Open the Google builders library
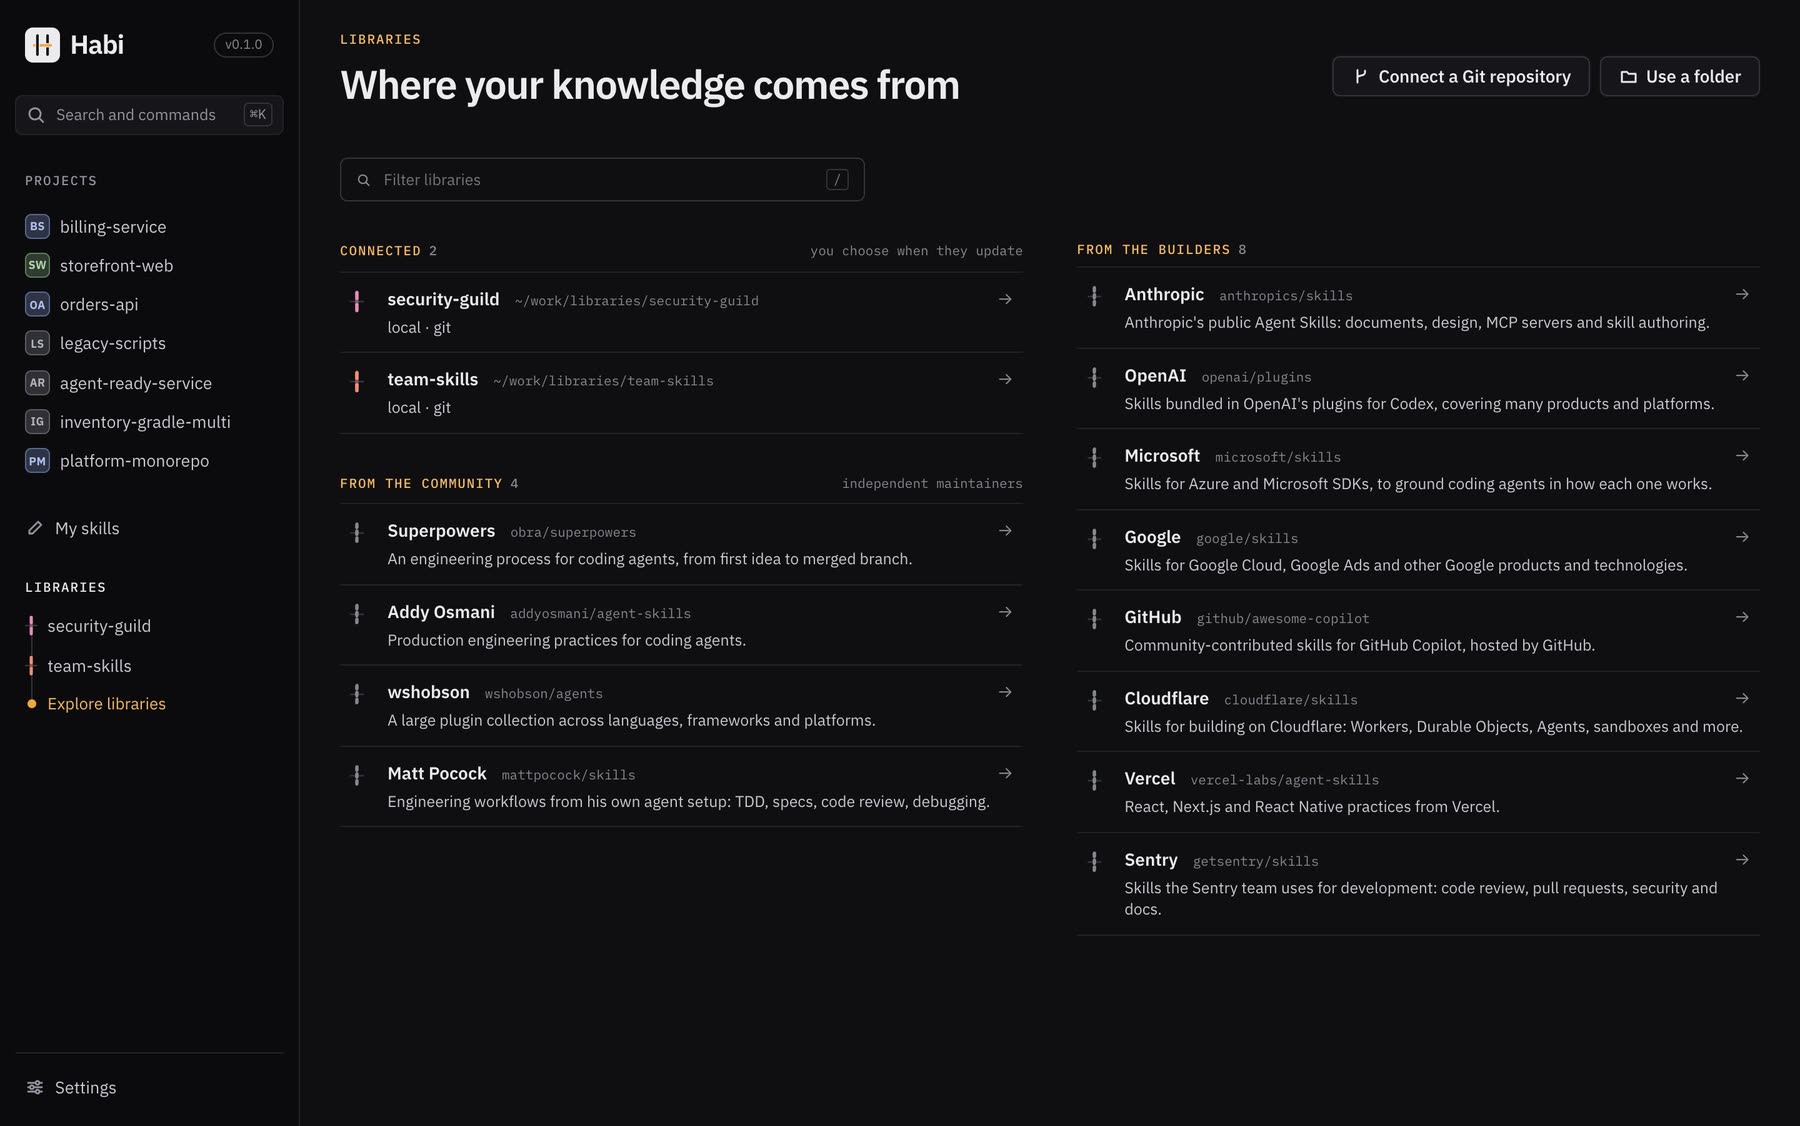This screenshot has width=1800, height=1126. click(x=1418, y=551)
